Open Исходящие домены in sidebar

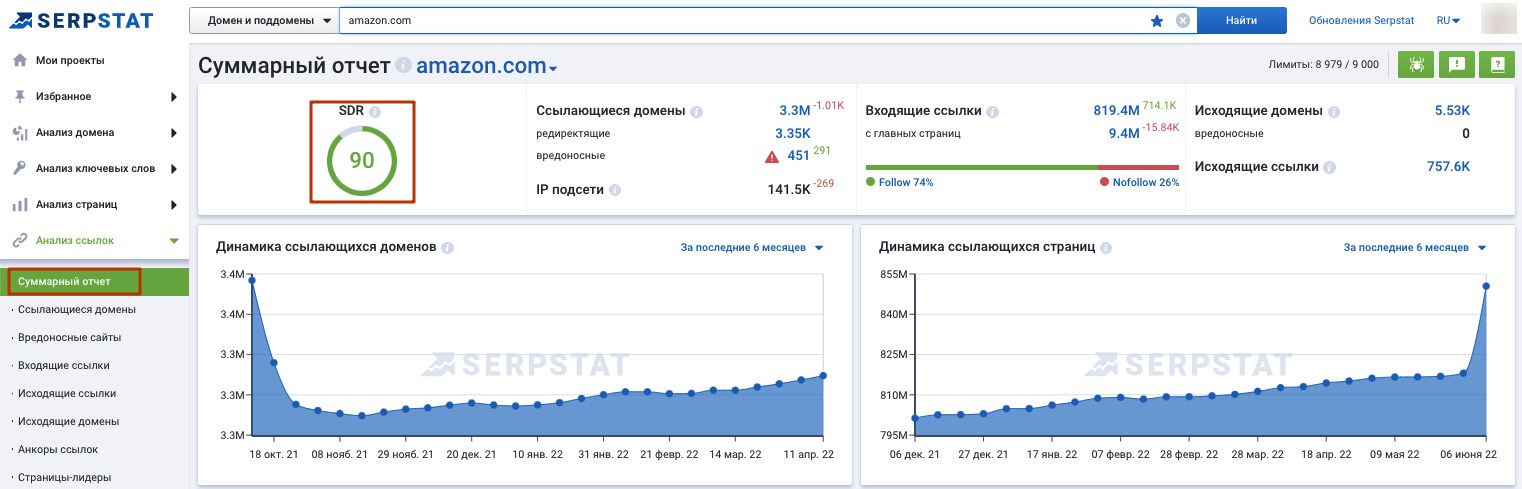click(69, 421)
